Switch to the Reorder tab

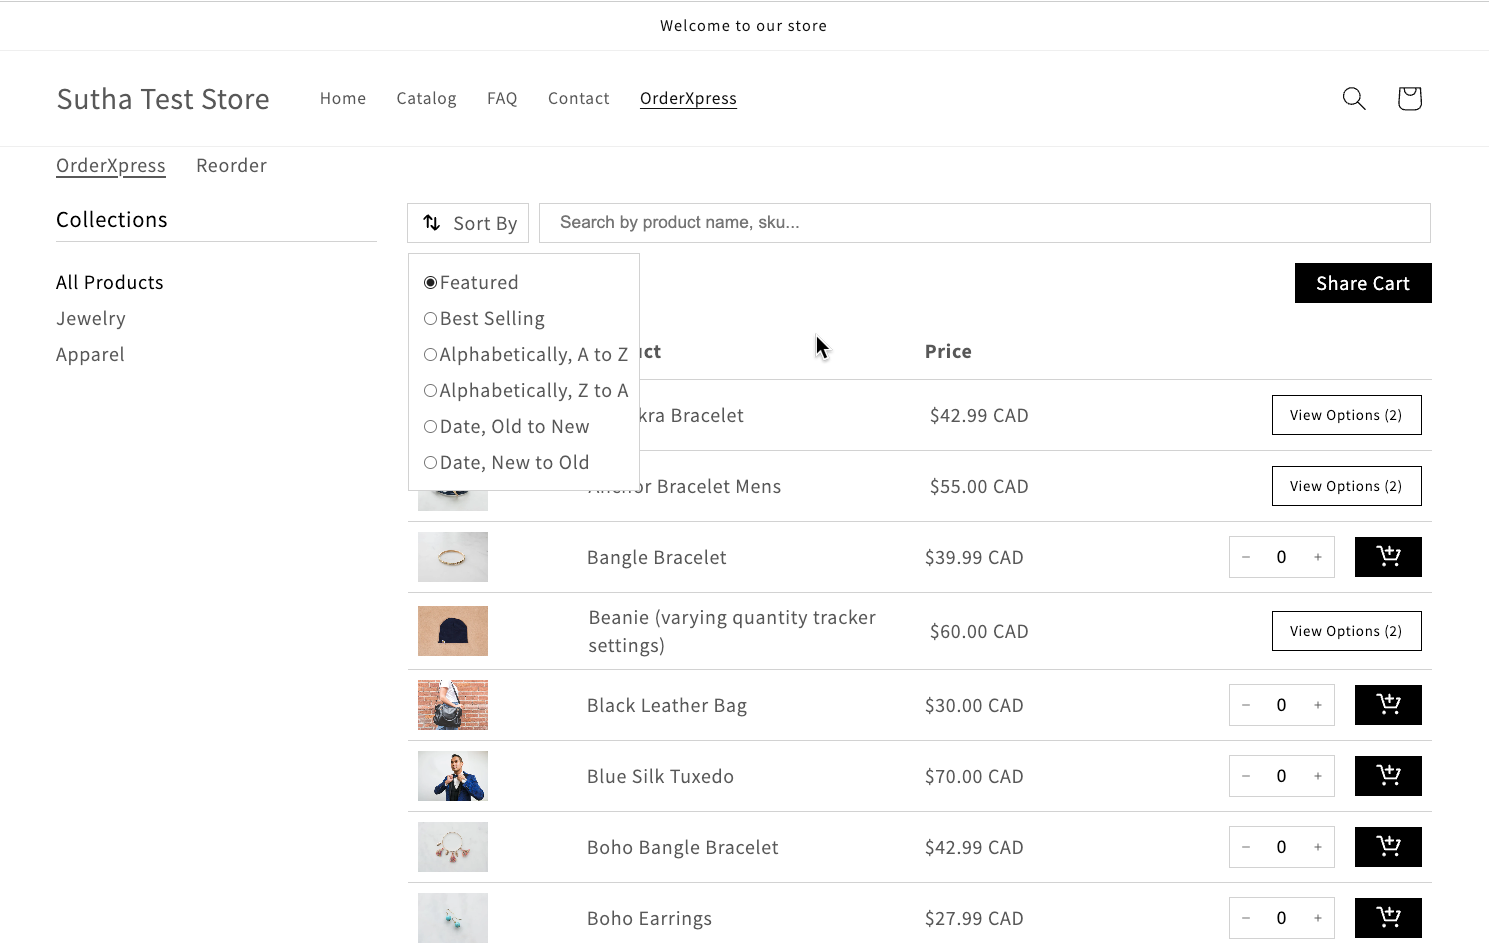coord(231,166)
